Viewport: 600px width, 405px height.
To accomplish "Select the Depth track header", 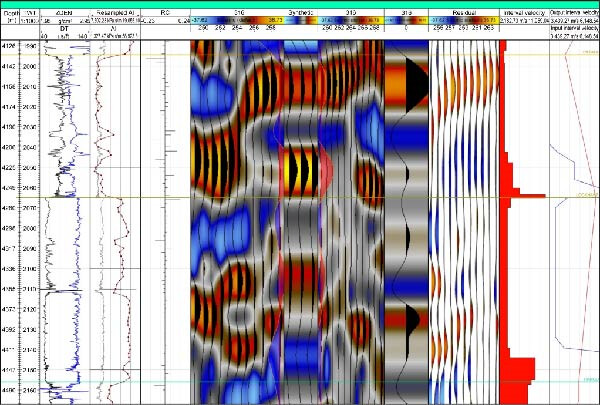I will click(x=10, y=13).
